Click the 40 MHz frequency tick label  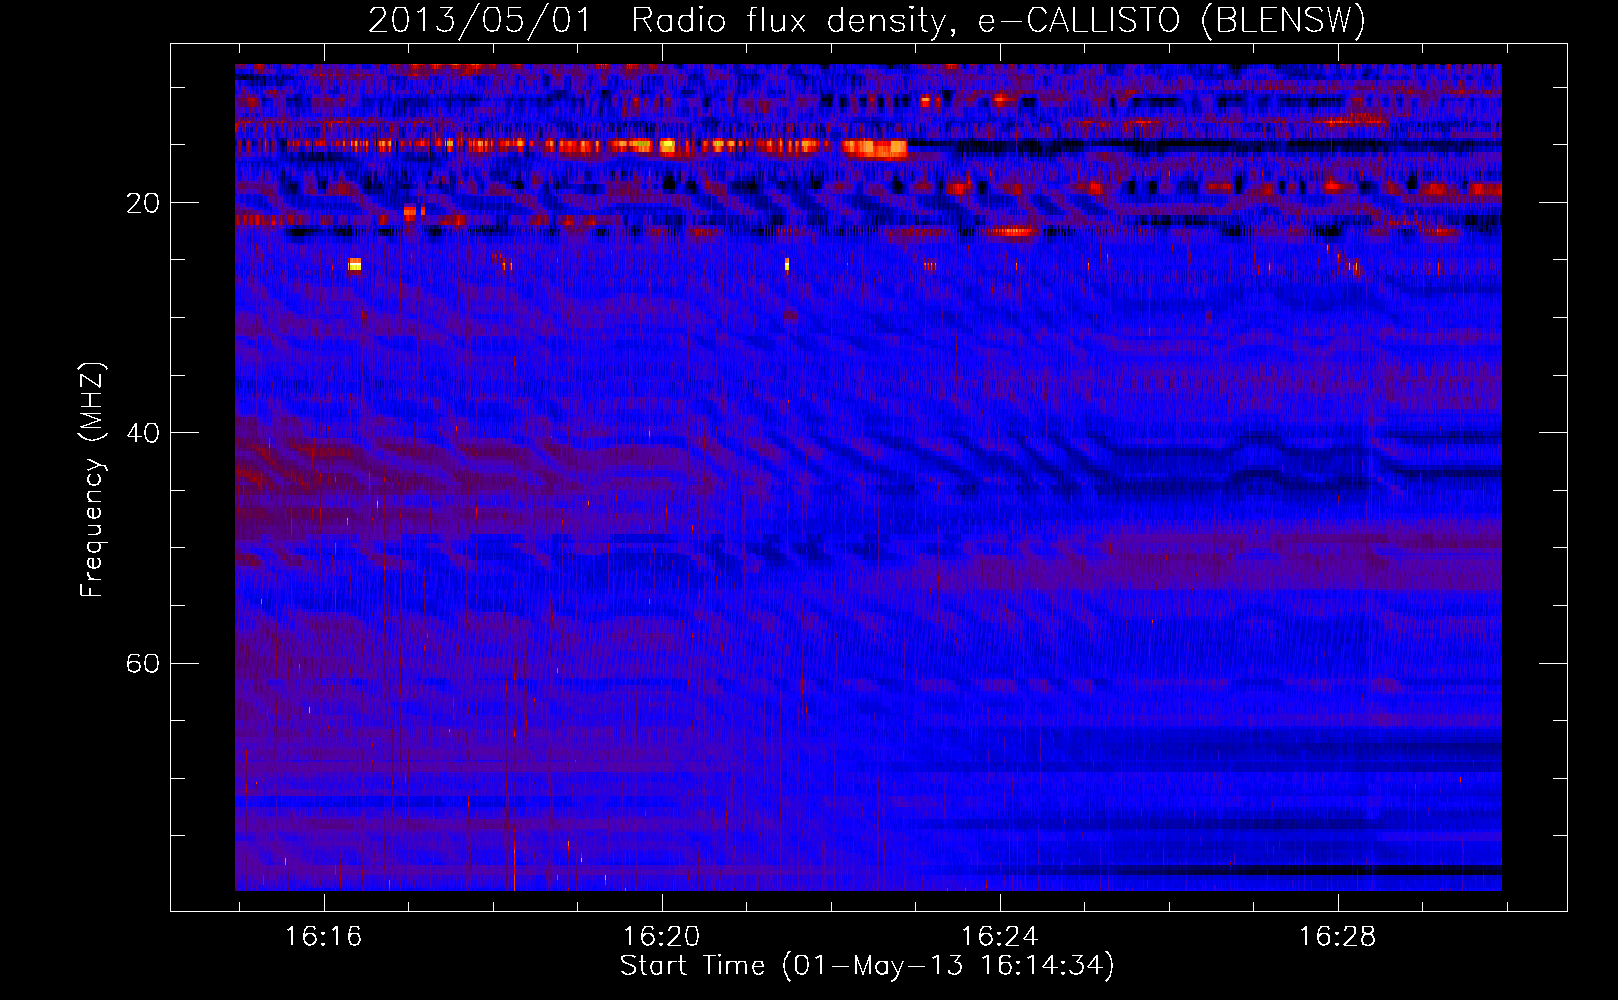[x=142, y=433]
